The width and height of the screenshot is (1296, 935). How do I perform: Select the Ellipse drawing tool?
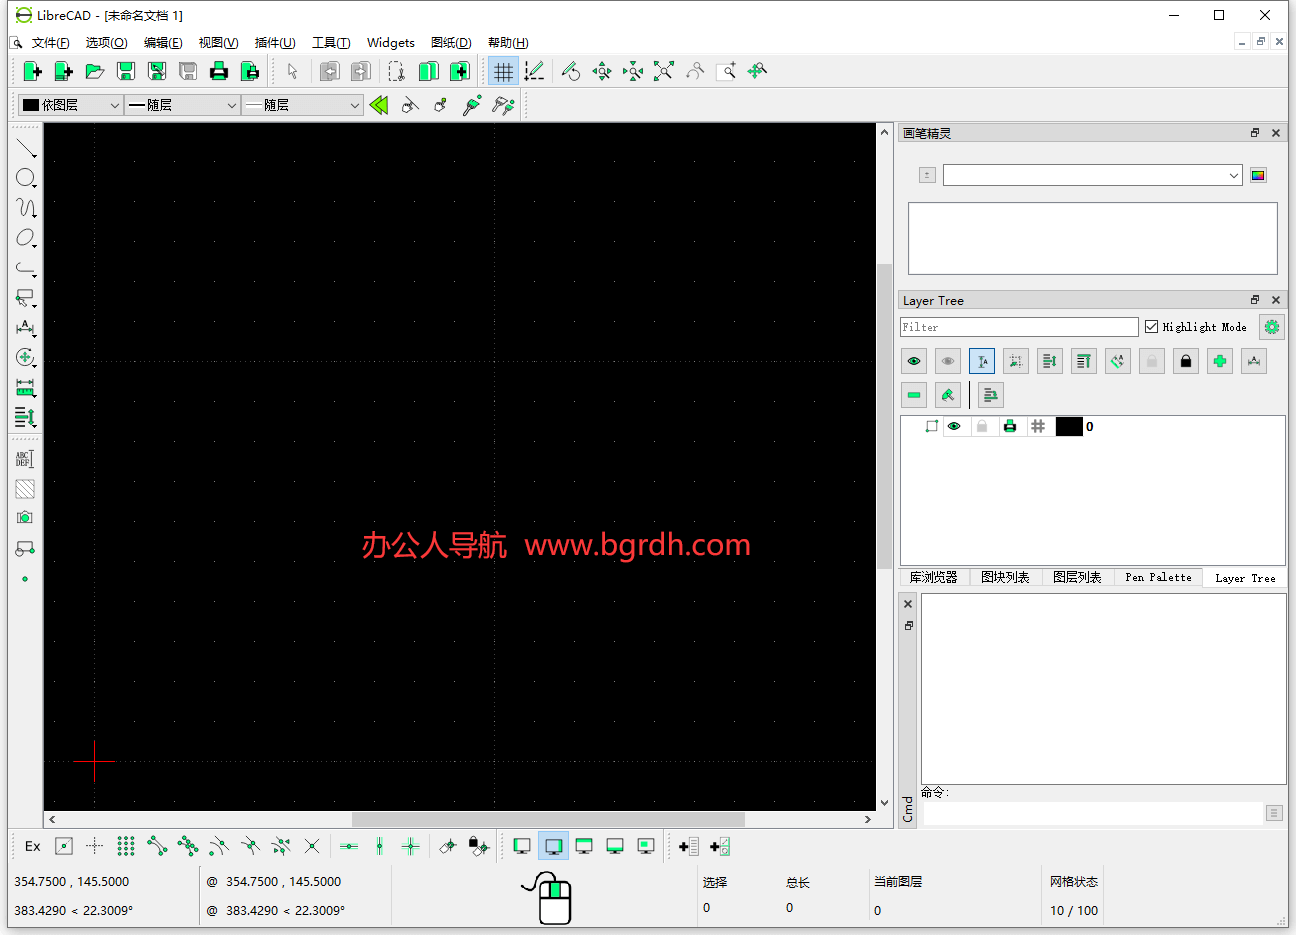tap(26, 238)
